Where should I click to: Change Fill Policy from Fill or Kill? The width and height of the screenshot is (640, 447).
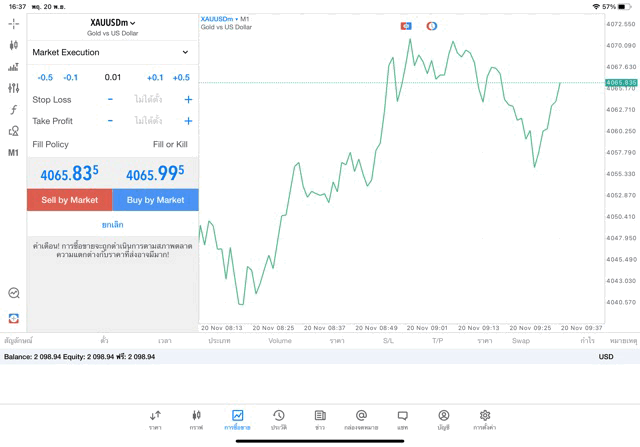coord(169,144)
